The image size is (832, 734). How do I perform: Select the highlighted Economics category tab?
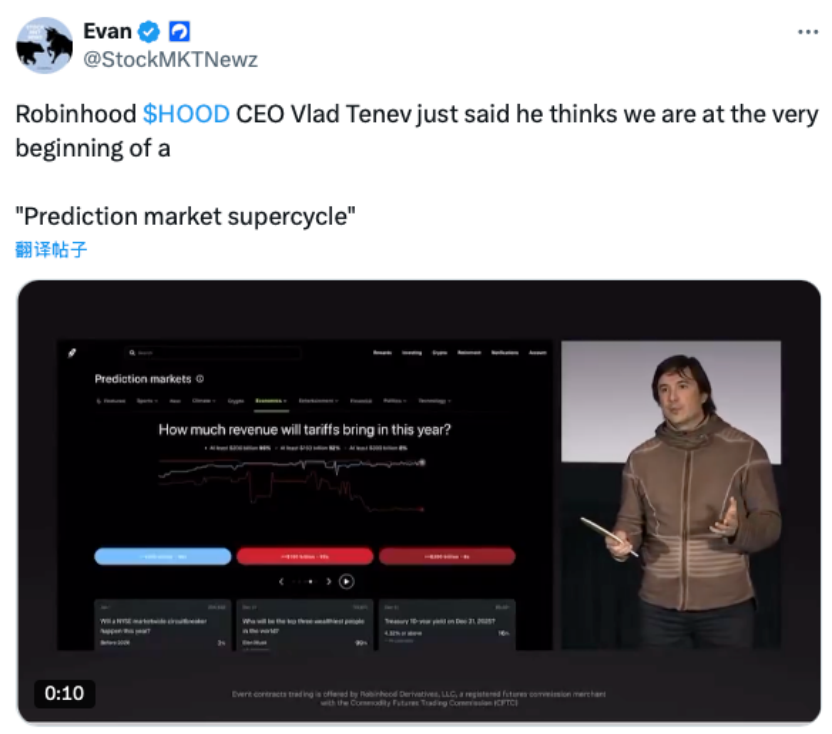(271, 401)
